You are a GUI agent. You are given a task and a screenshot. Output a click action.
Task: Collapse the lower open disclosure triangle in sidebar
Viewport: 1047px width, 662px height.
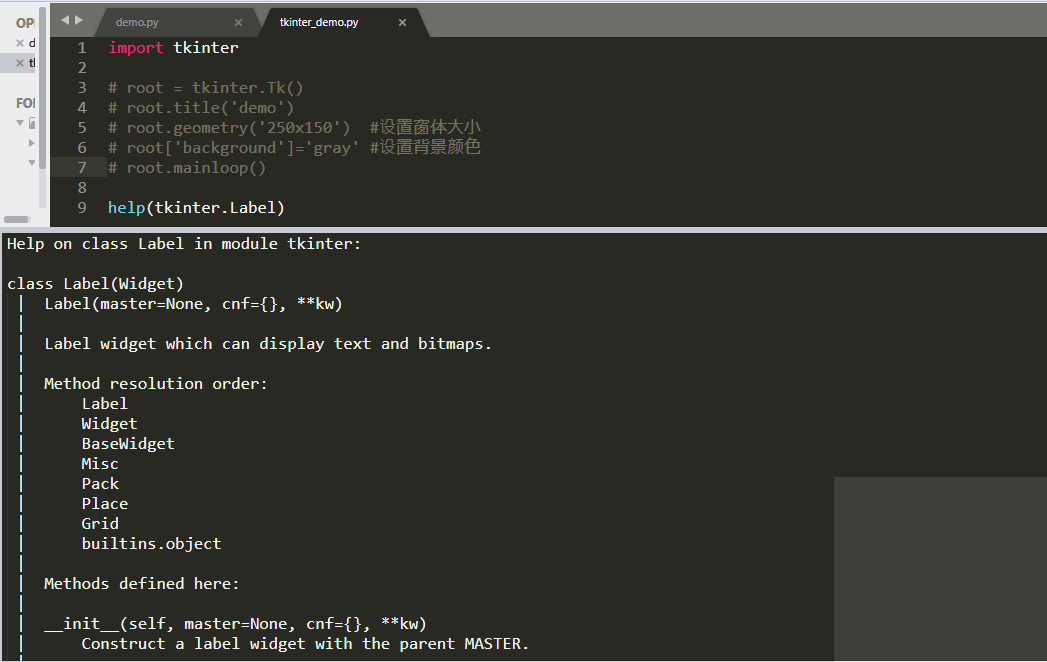pyautogui.click(x=32, y=163)
